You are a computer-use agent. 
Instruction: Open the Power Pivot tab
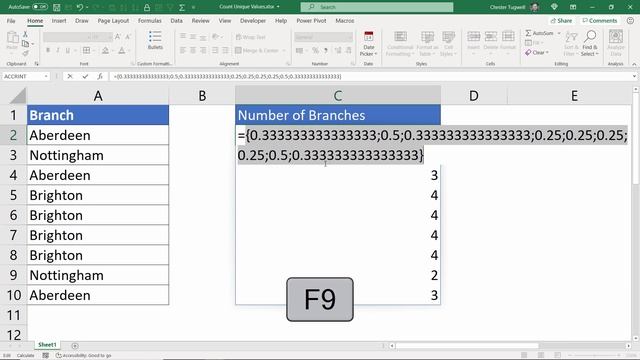point(311,20)
